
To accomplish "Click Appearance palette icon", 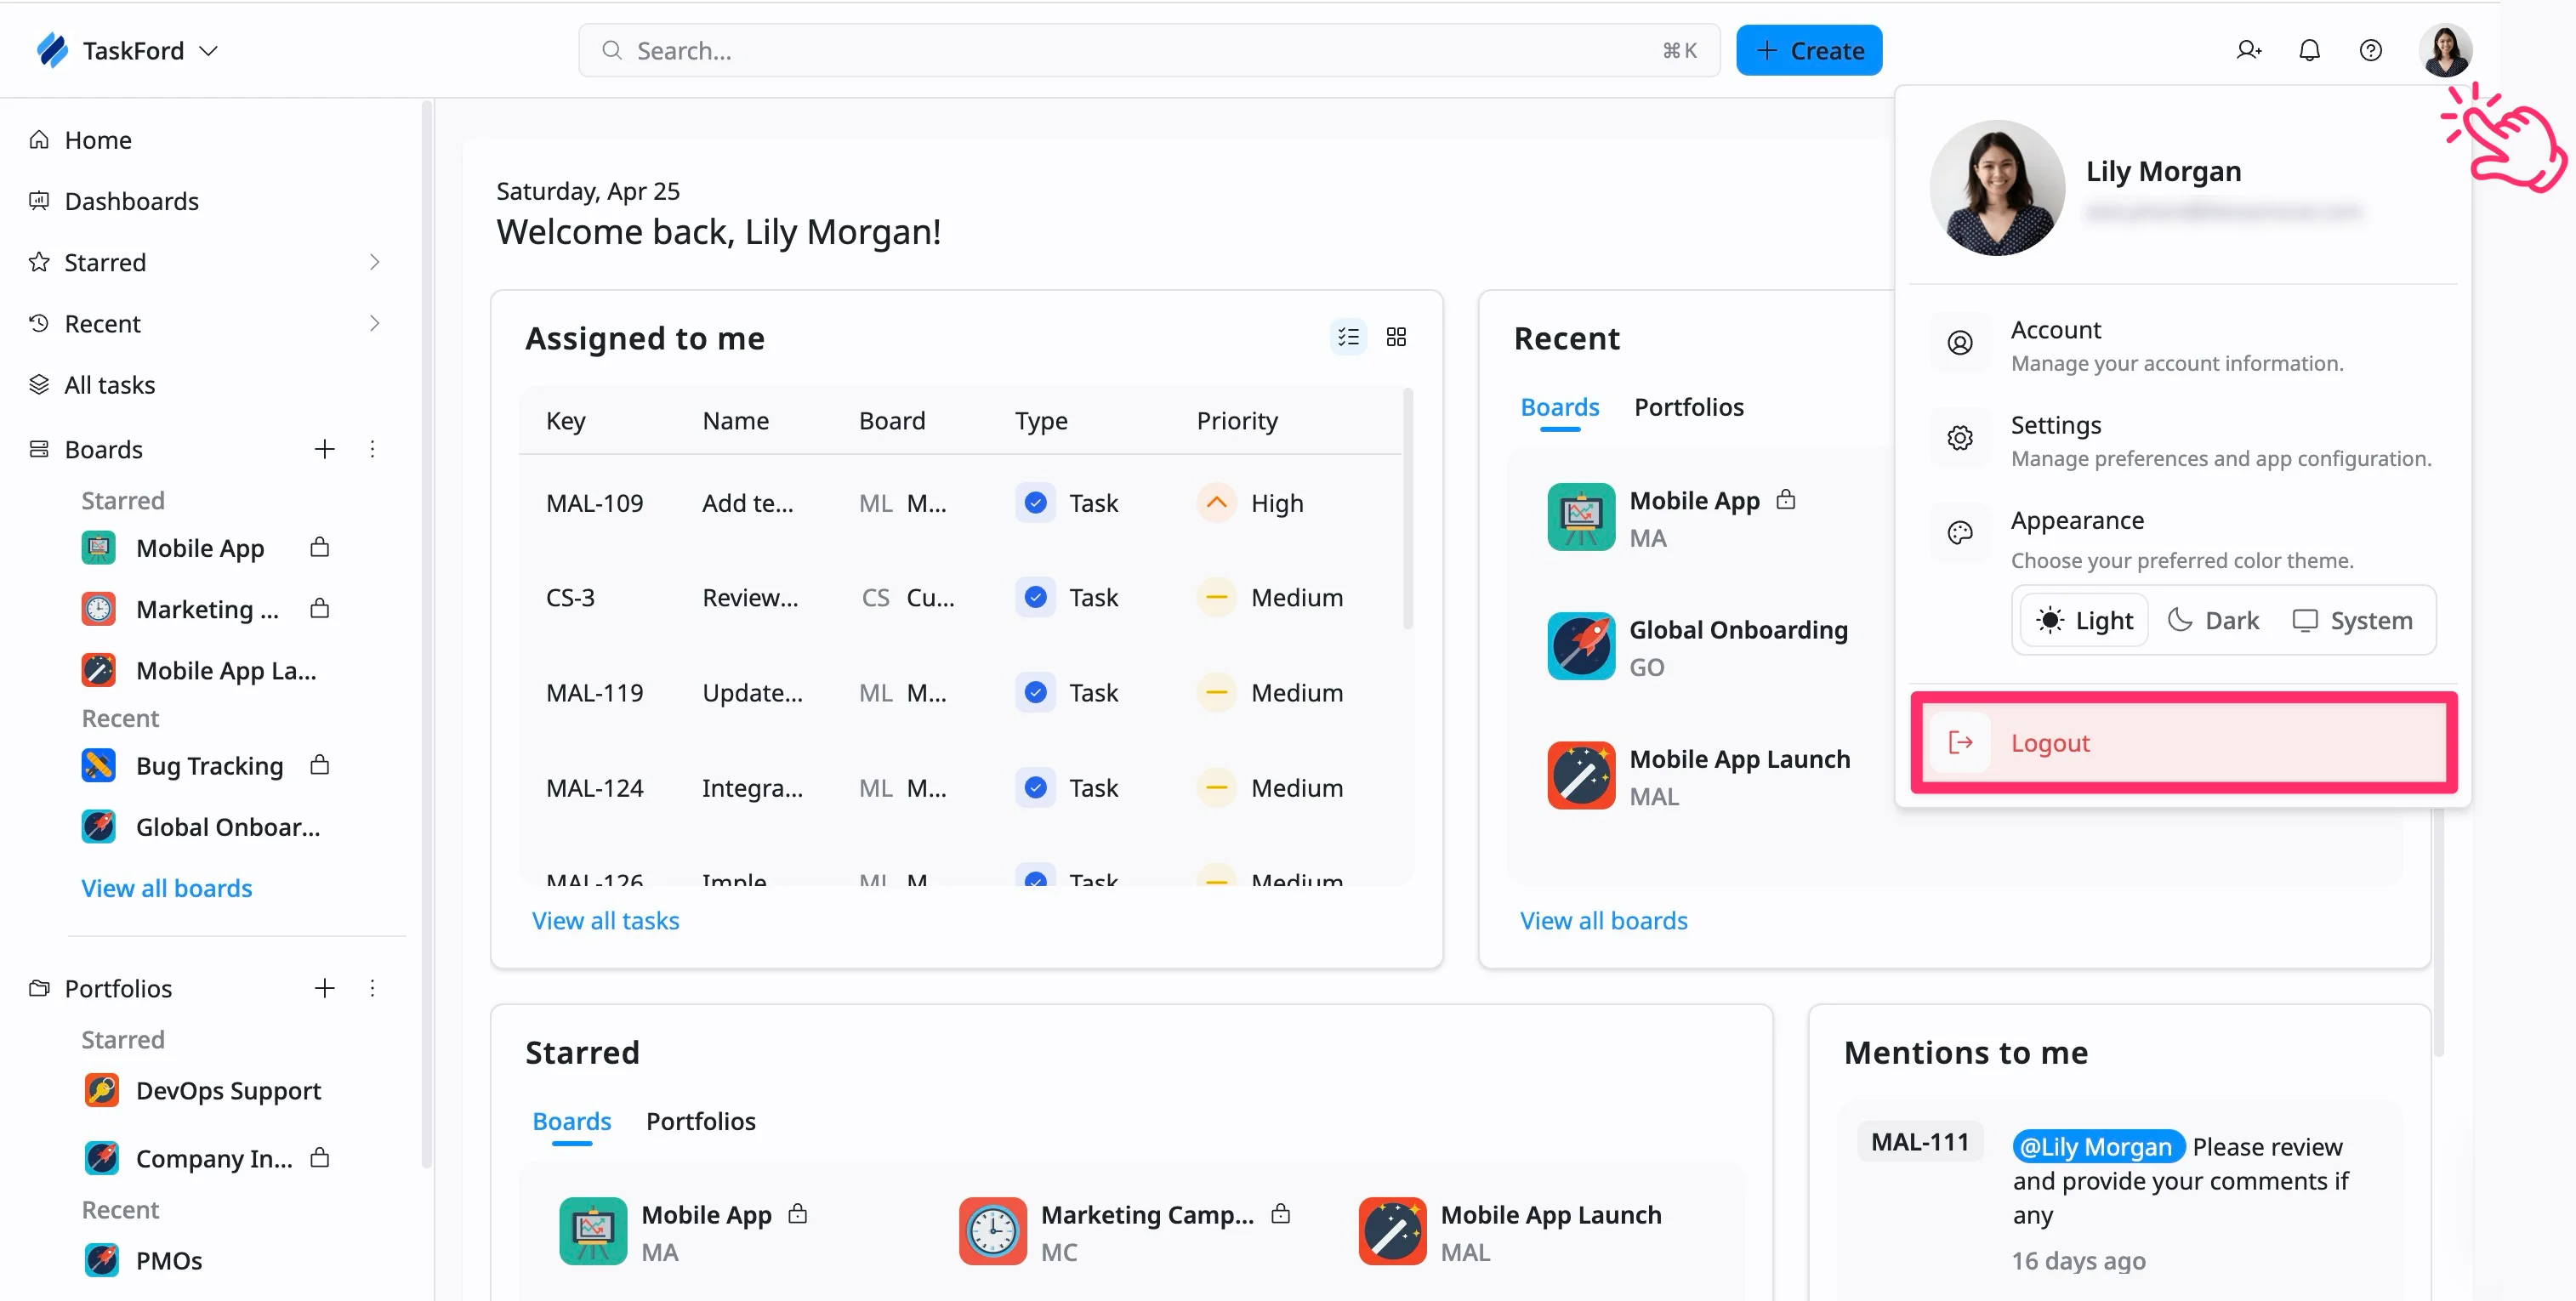I will [x=1959, y=533].
